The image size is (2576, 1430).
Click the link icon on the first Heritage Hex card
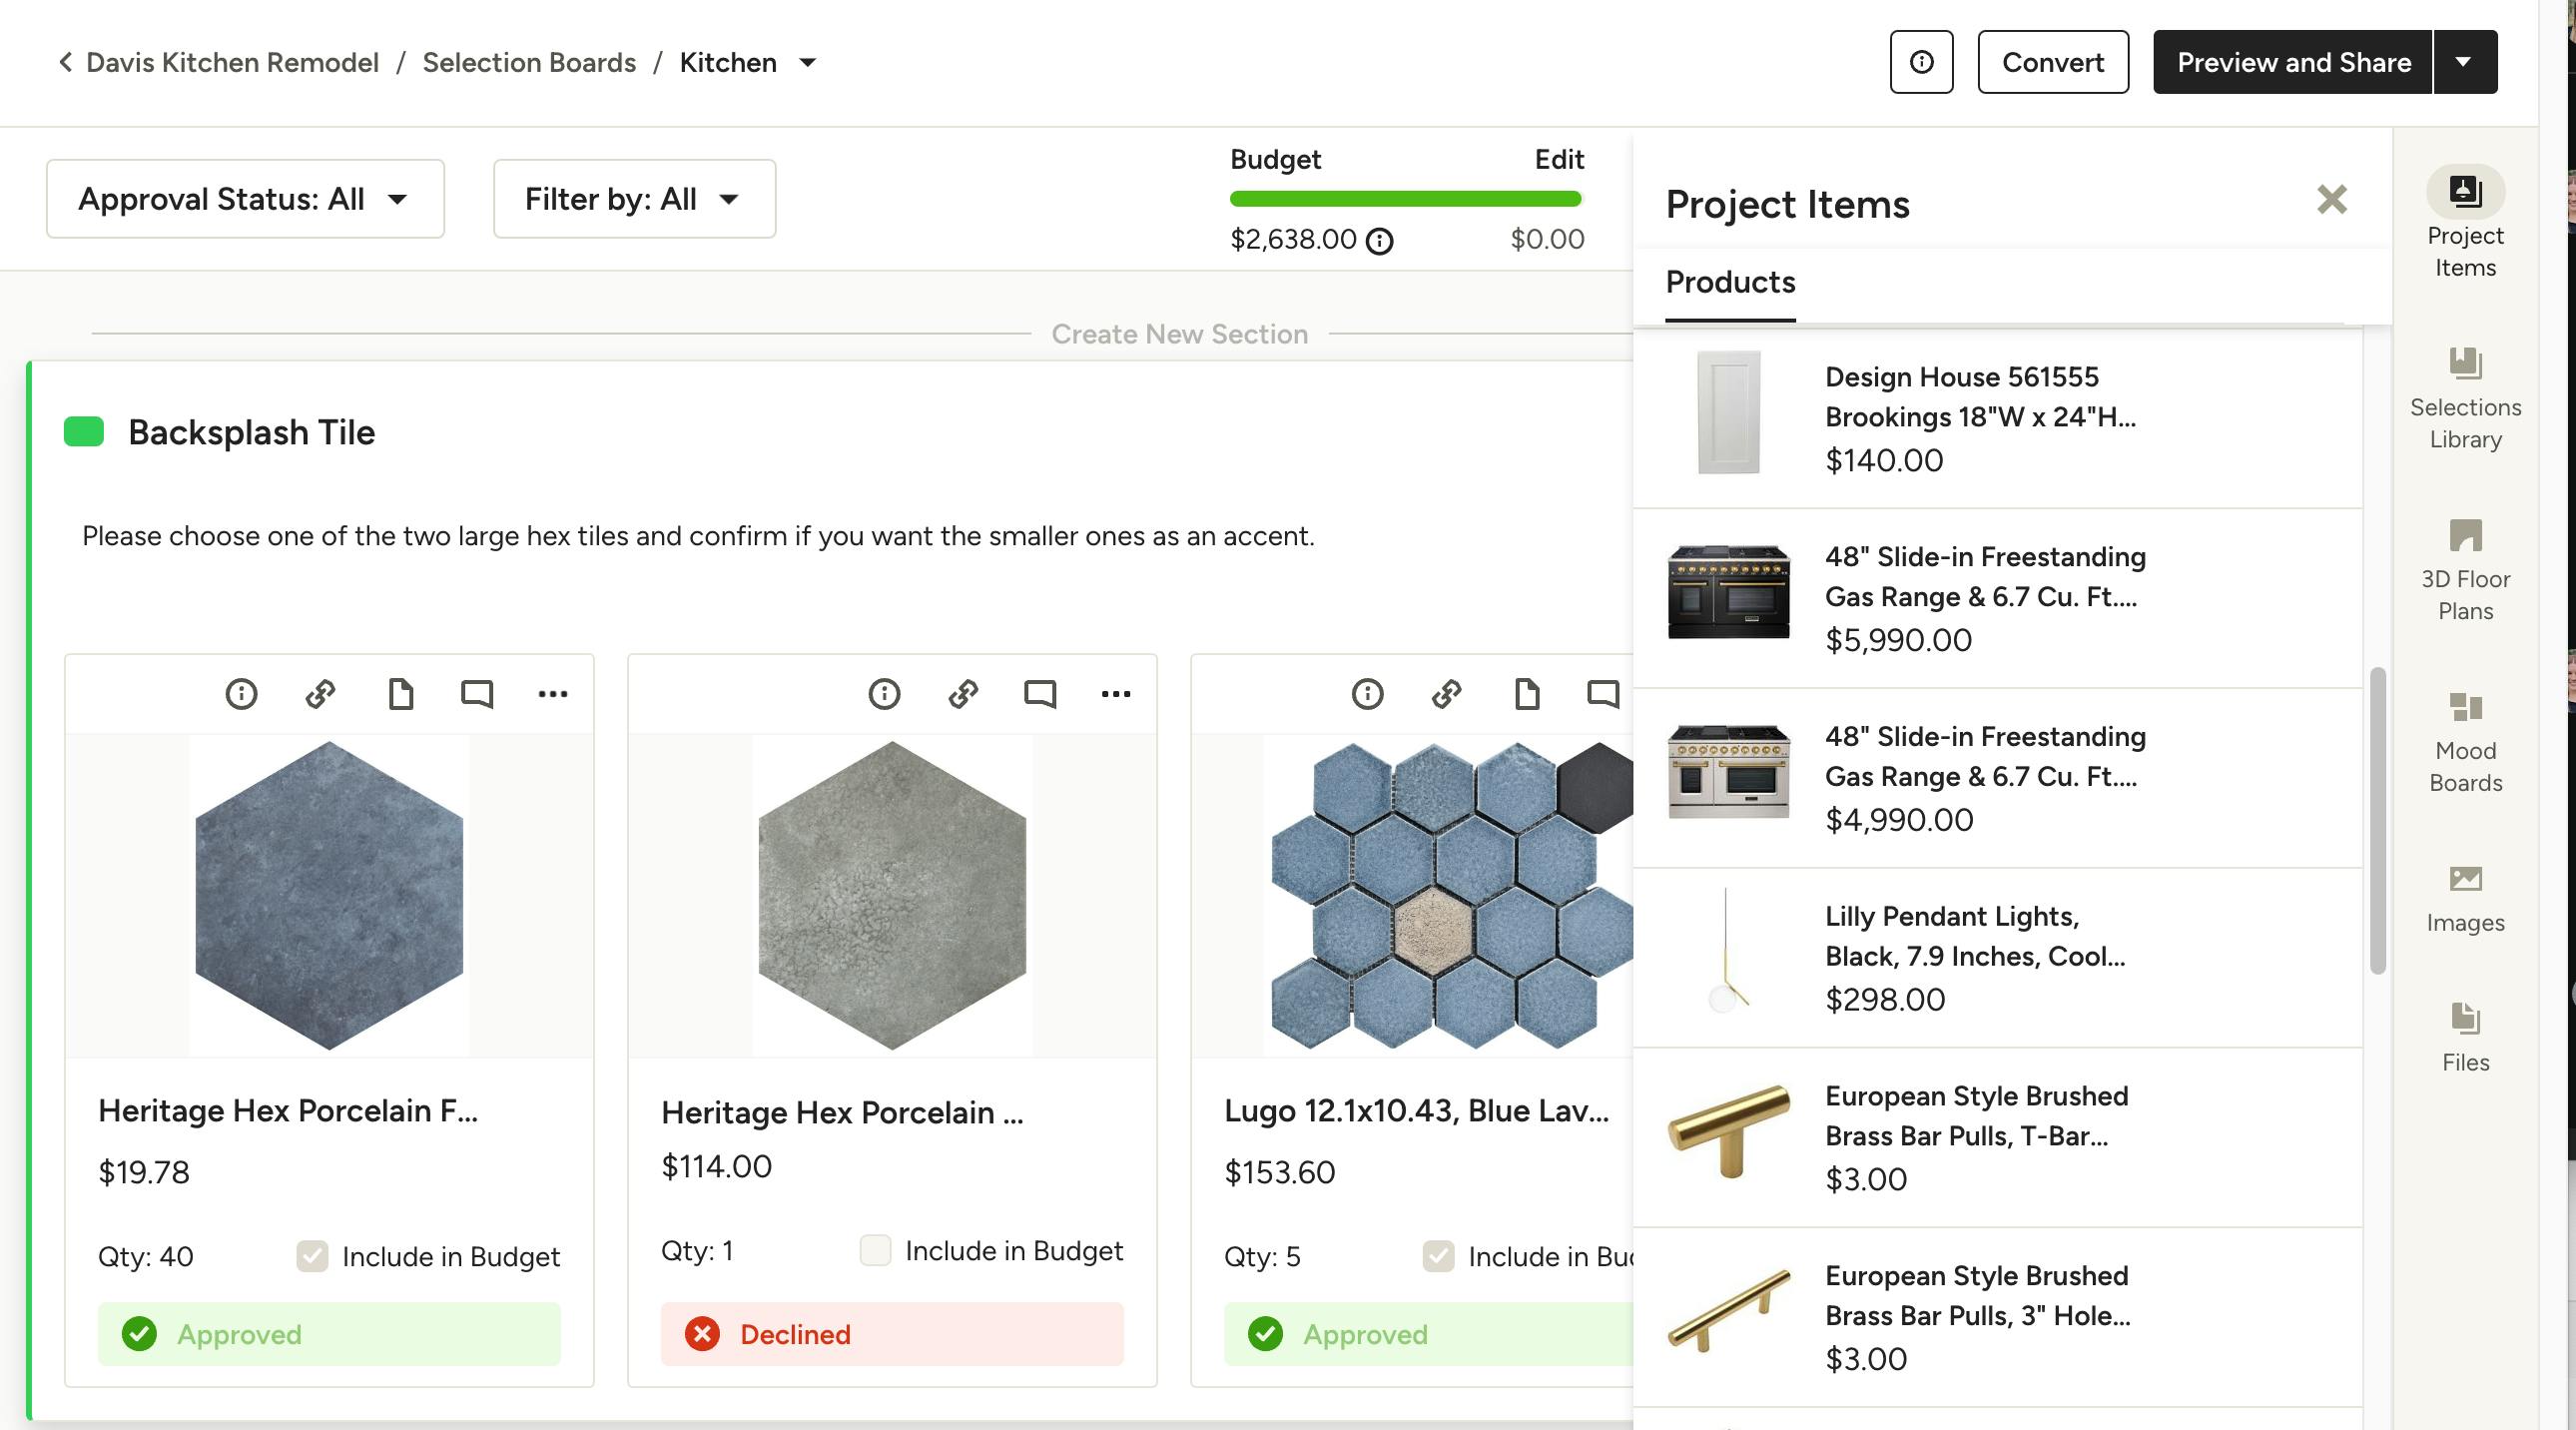click(319, 694)
